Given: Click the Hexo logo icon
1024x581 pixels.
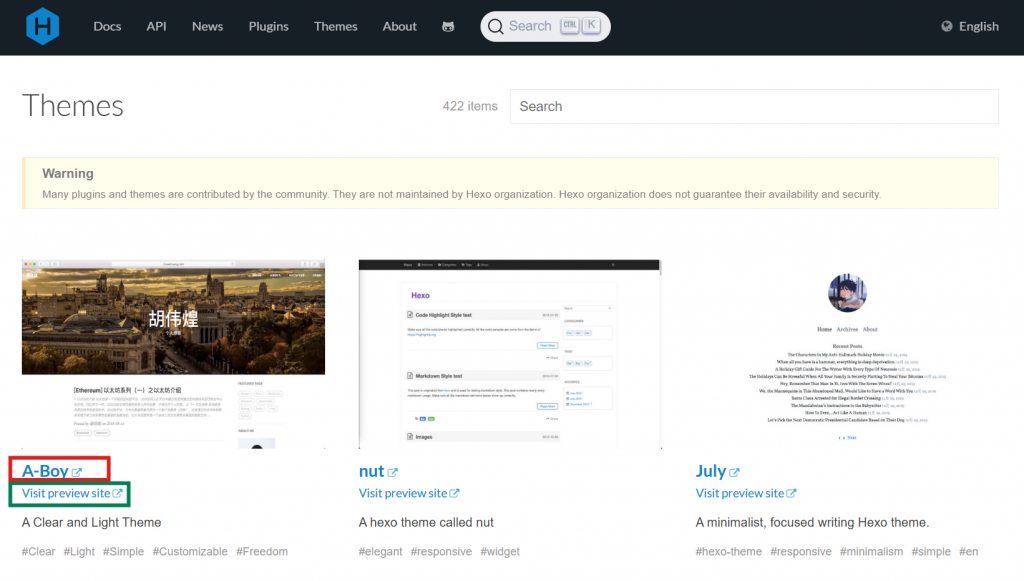Looking at the screenshot, I should tap(42, 26).
